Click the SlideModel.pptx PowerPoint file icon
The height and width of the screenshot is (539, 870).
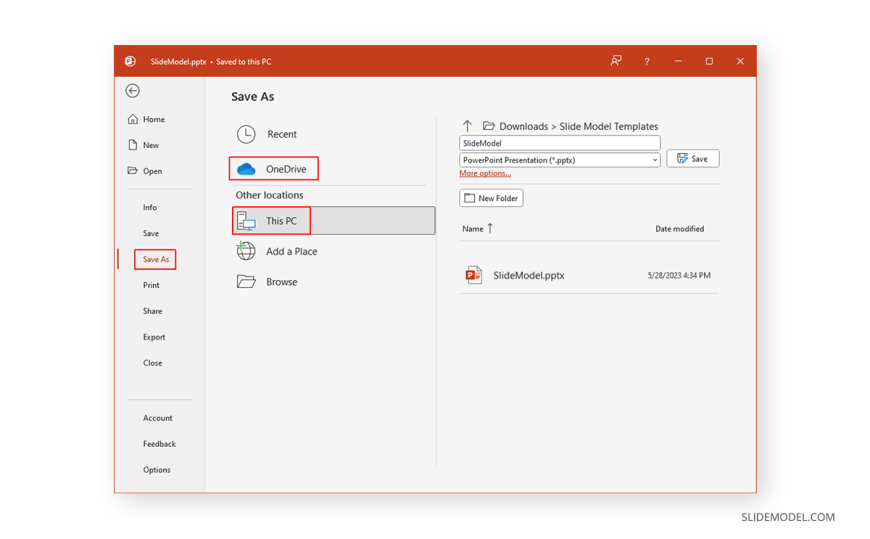tap(474, 275)
